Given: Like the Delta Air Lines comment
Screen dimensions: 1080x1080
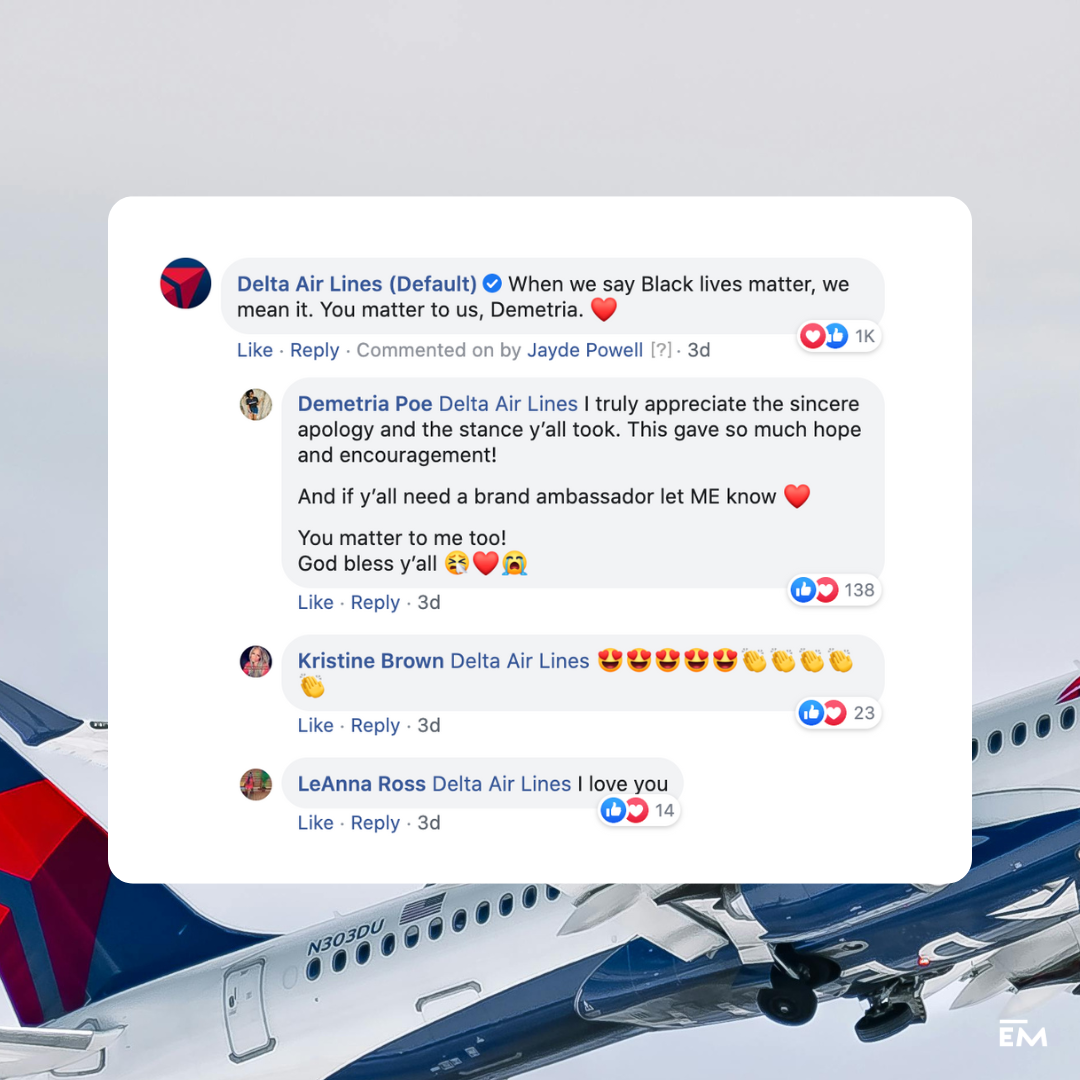Looking at the screenshot, I should coord(255,350).
